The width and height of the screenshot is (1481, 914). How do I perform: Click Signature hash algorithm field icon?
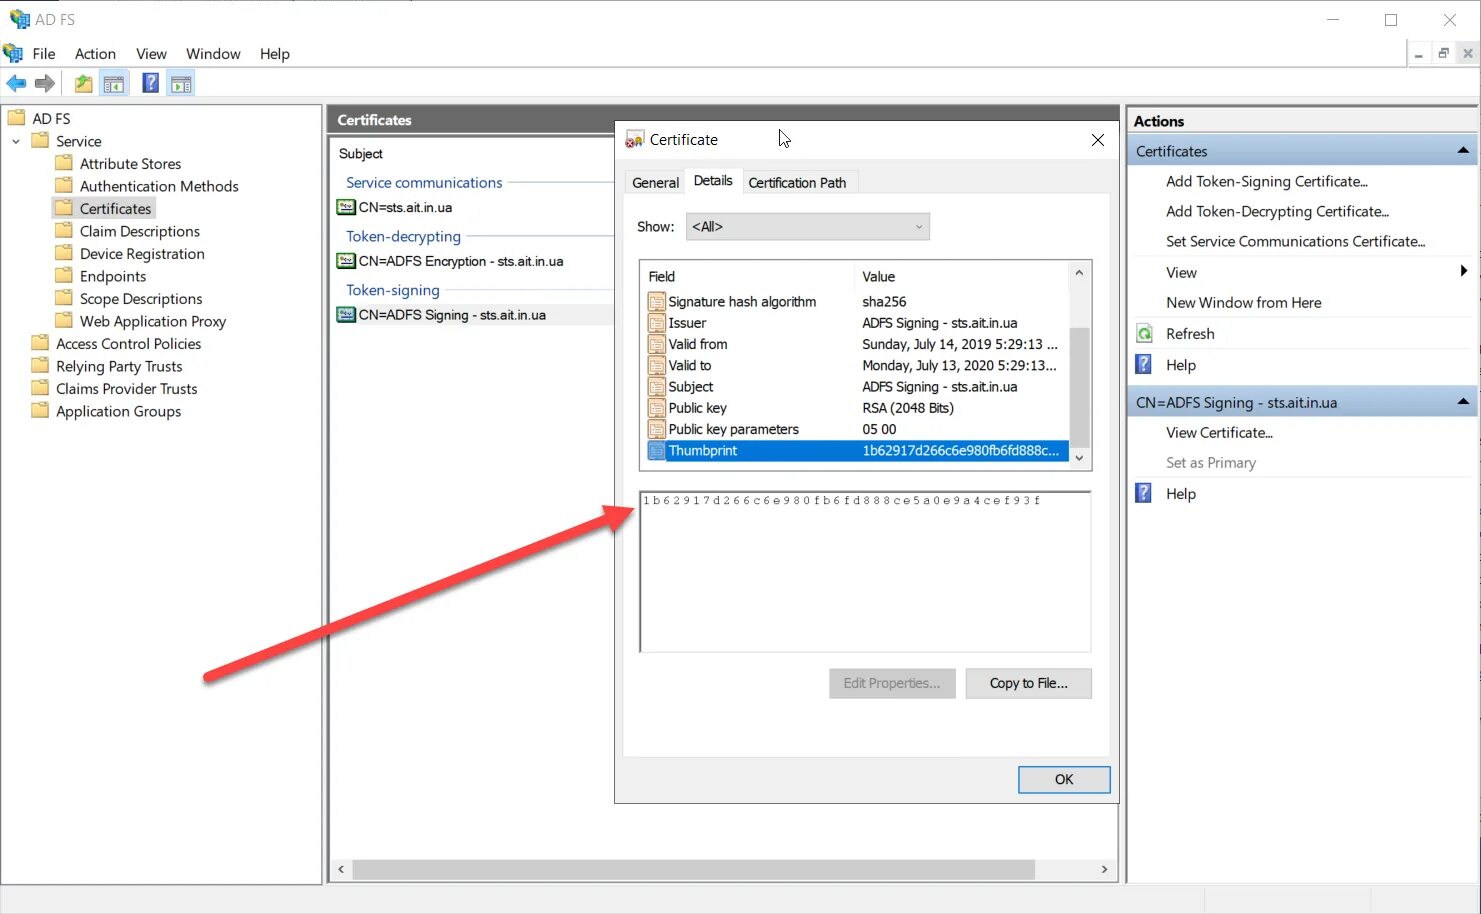(656, 302)
